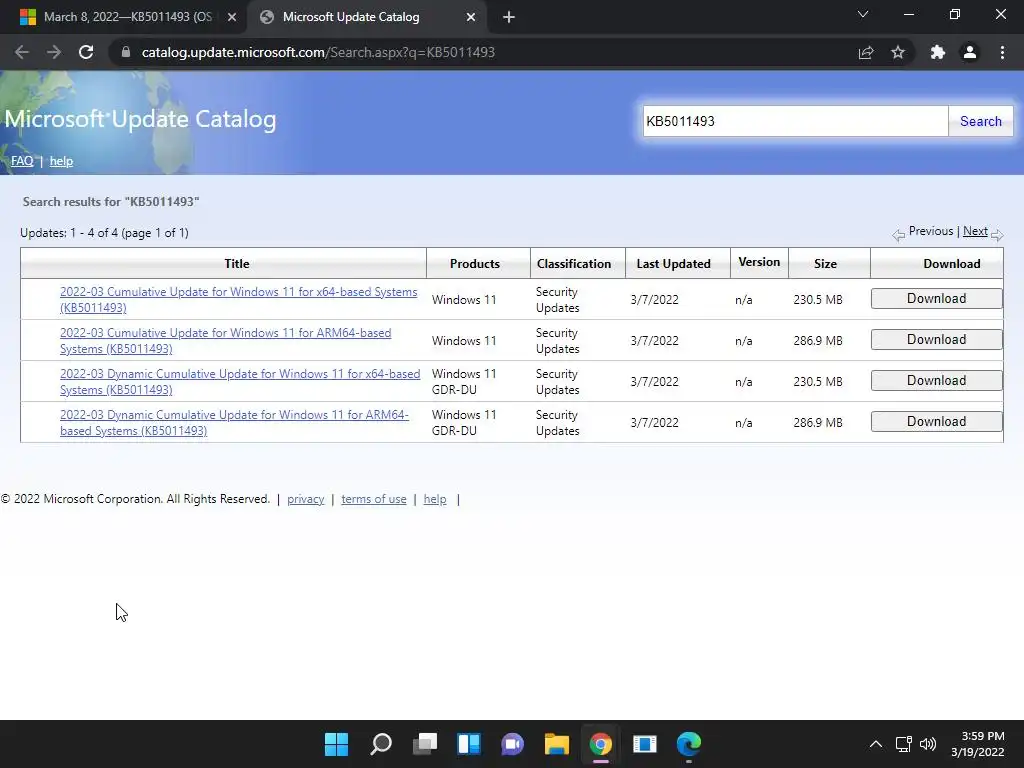The width and height of the screenshot is (1024, 768).
Task: Open the footer help link
Action: click(435, 499)
